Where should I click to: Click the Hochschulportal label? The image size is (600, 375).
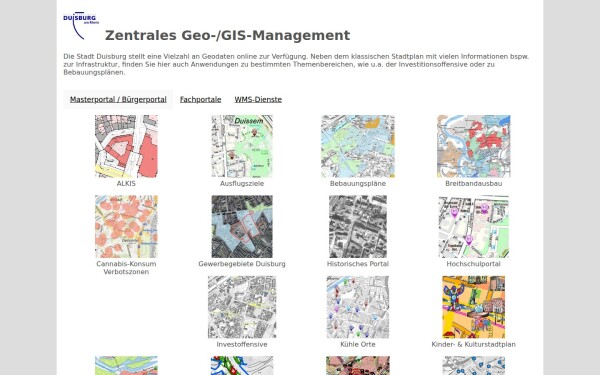[x=474, y=264]
